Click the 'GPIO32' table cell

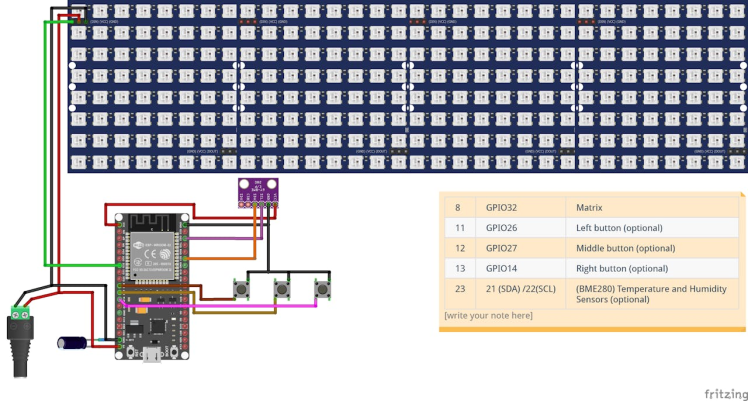point(520,207)
